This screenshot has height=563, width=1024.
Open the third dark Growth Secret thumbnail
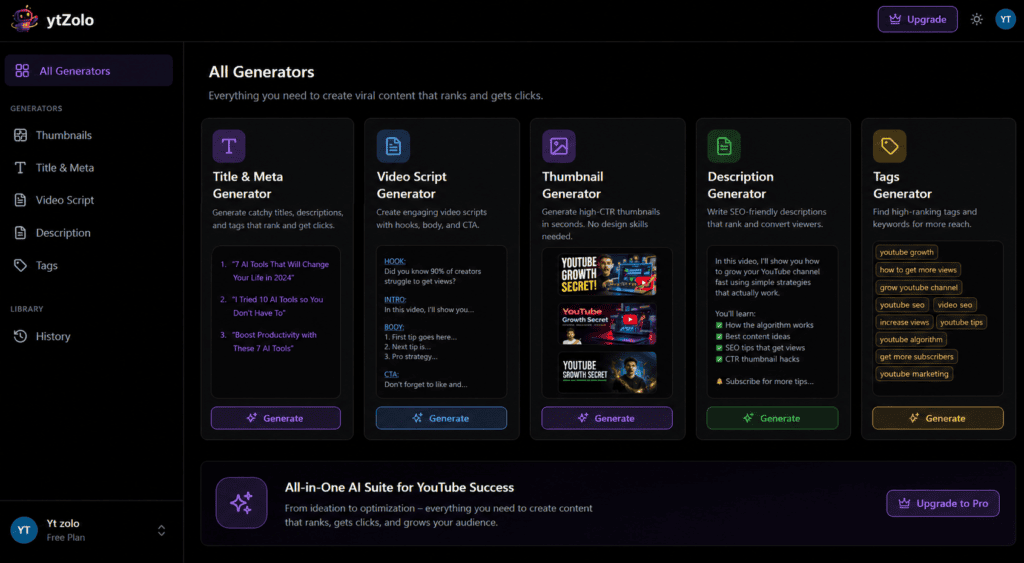(607, 372)
